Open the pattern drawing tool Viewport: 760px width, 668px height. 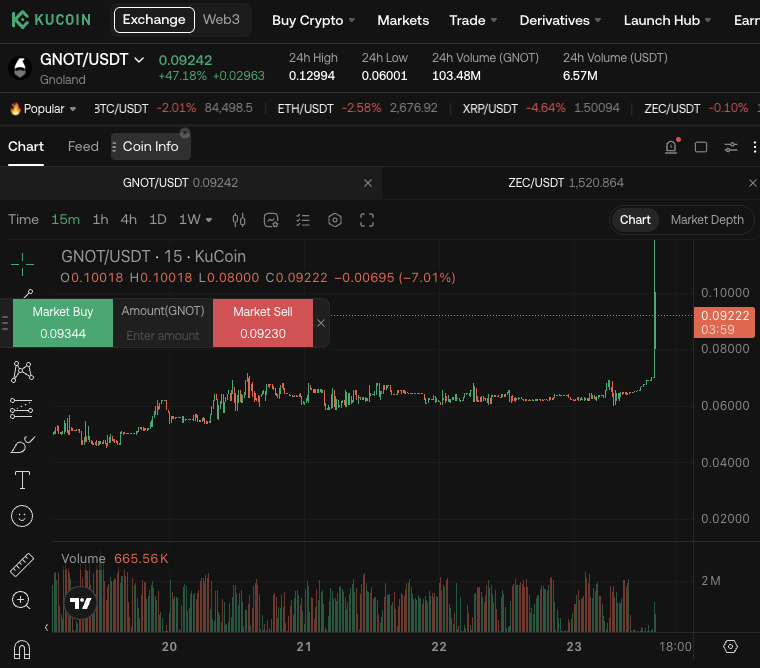coord(22,372)
